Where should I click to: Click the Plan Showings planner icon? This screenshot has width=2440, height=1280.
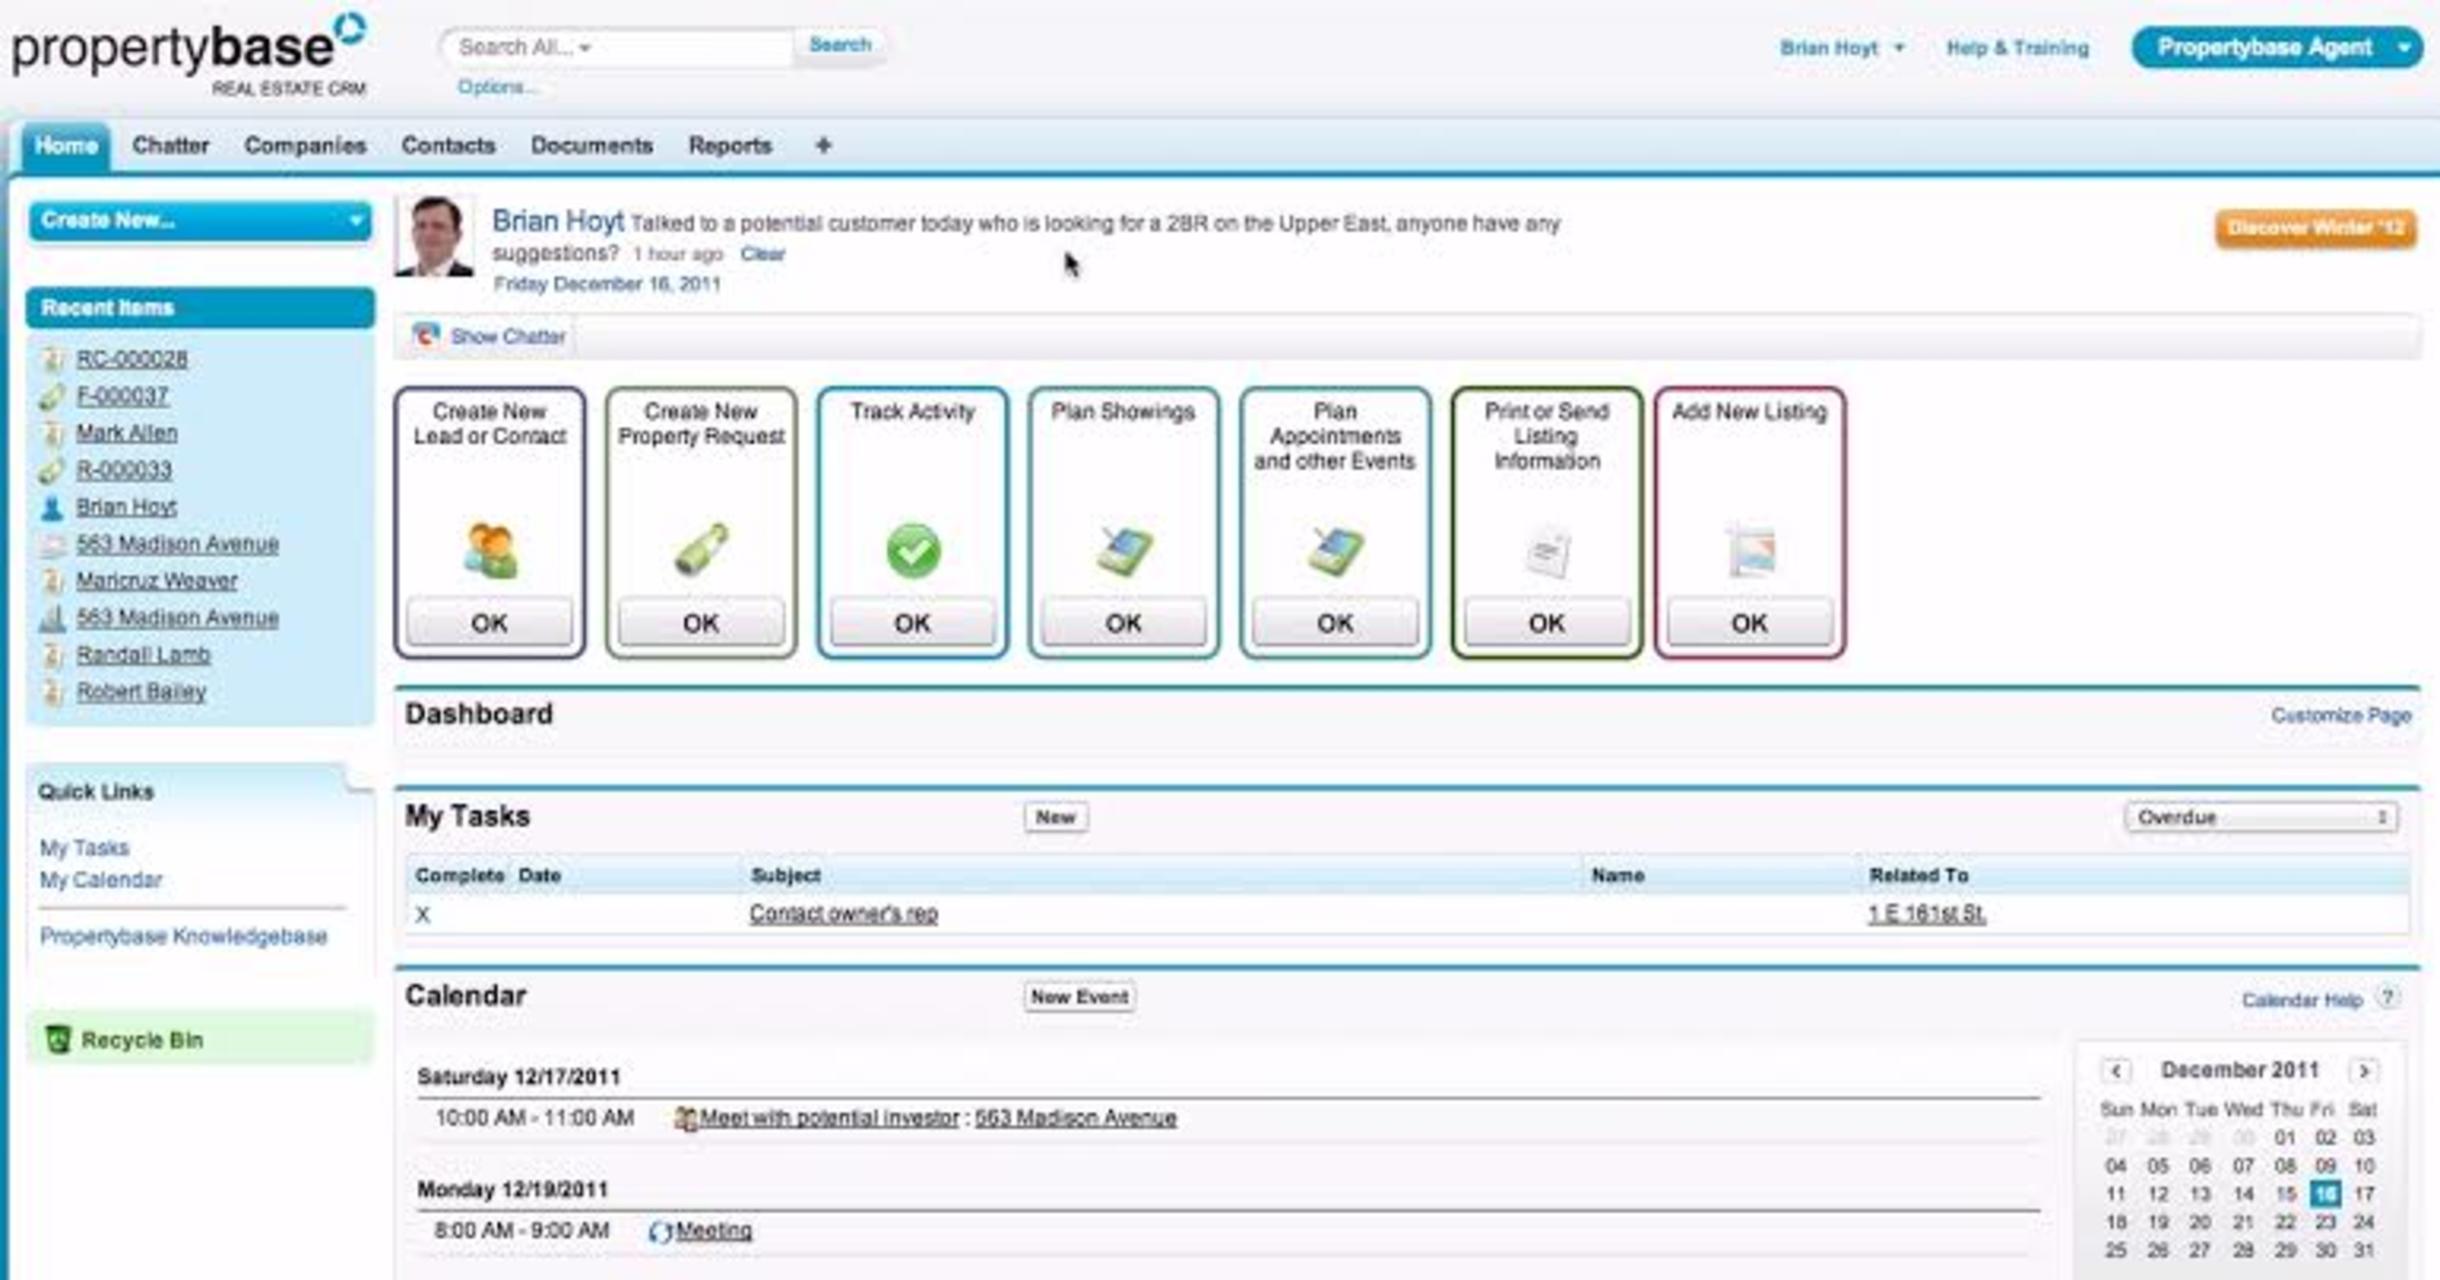pyautogui.click(x=1124, y=550)
